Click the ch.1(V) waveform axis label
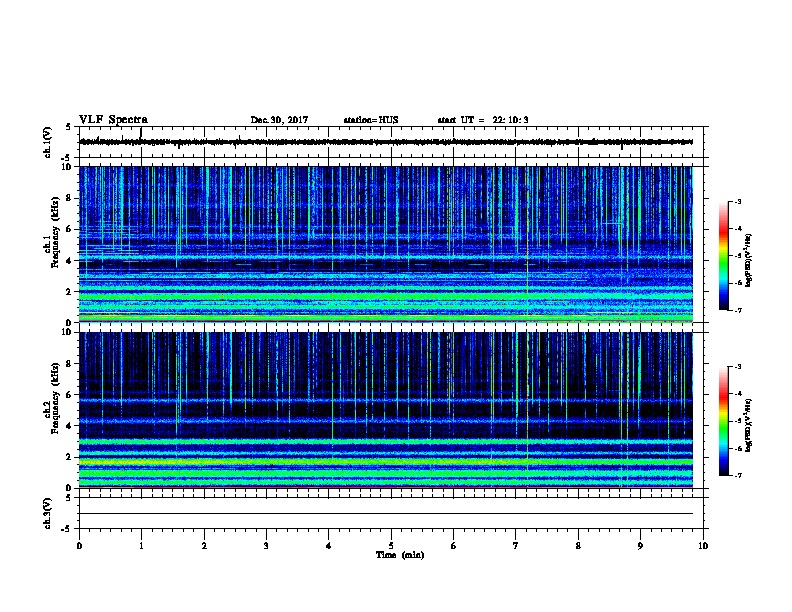This screenshot has height=612, width=792. (47, 142)
